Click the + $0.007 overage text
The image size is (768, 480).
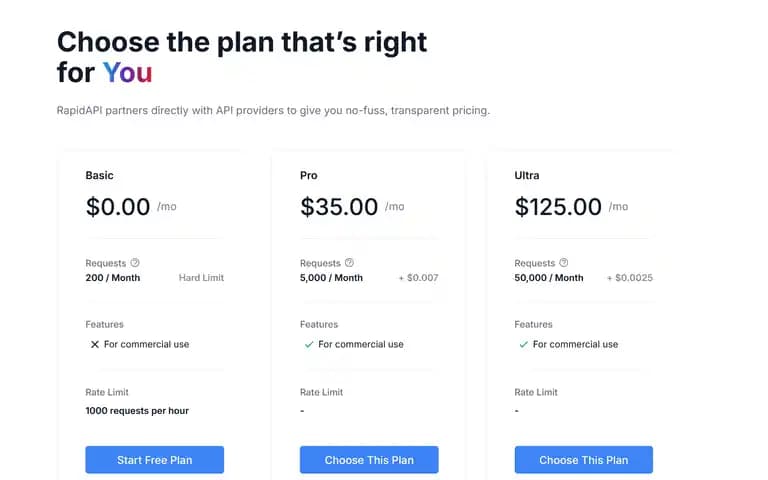pos(418,278)
